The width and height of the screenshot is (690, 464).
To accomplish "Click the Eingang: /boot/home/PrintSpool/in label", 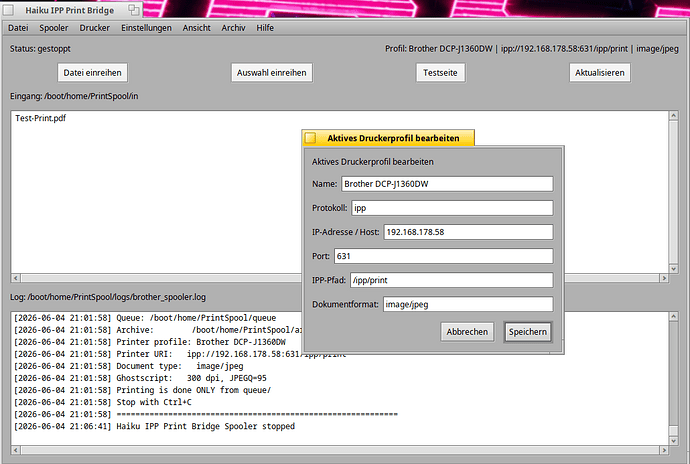I will [x=74, y=96].
